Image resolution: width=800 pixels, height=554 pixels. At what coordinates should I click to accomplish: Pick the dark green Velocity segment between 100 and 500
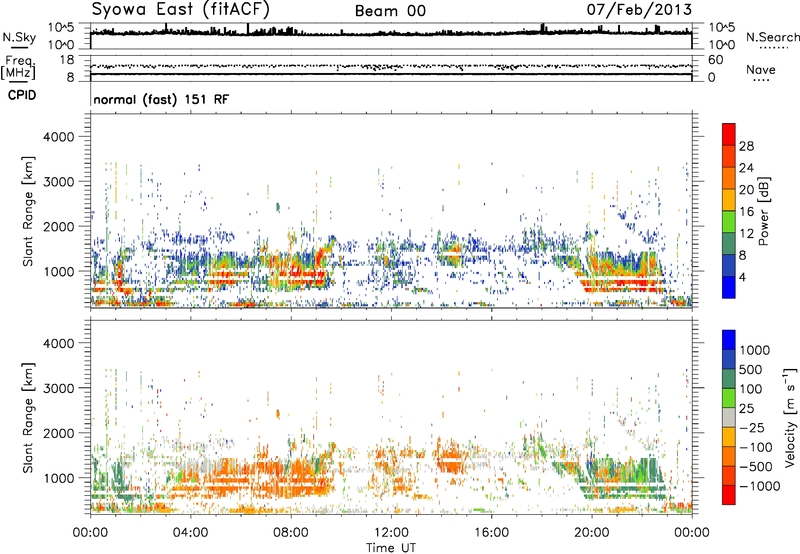click(x=729, y=379)
